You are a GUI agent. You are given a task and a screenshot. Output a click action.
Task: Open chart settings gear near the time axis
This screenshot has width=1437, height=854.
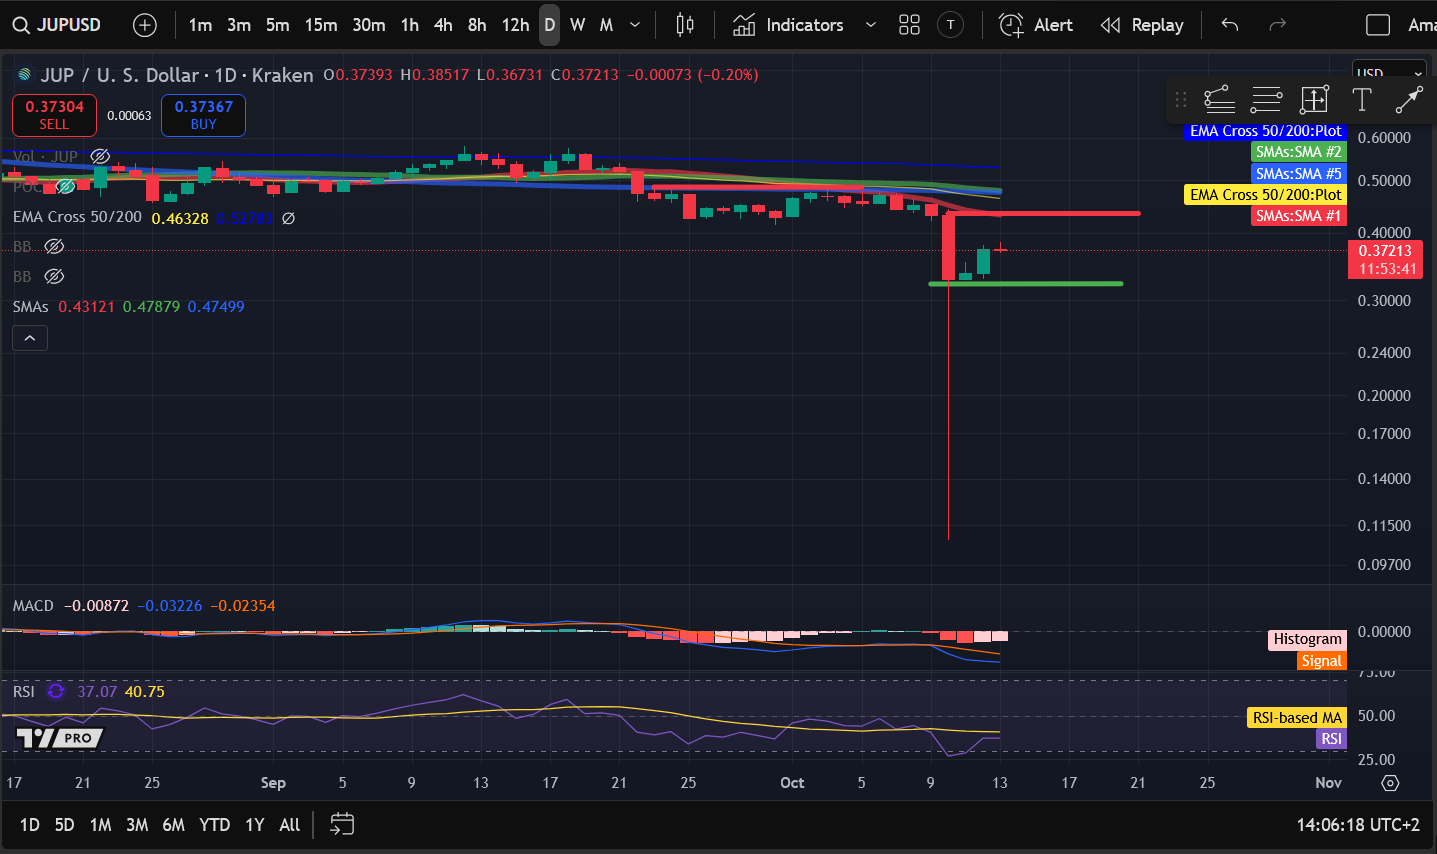[1390, 782]
